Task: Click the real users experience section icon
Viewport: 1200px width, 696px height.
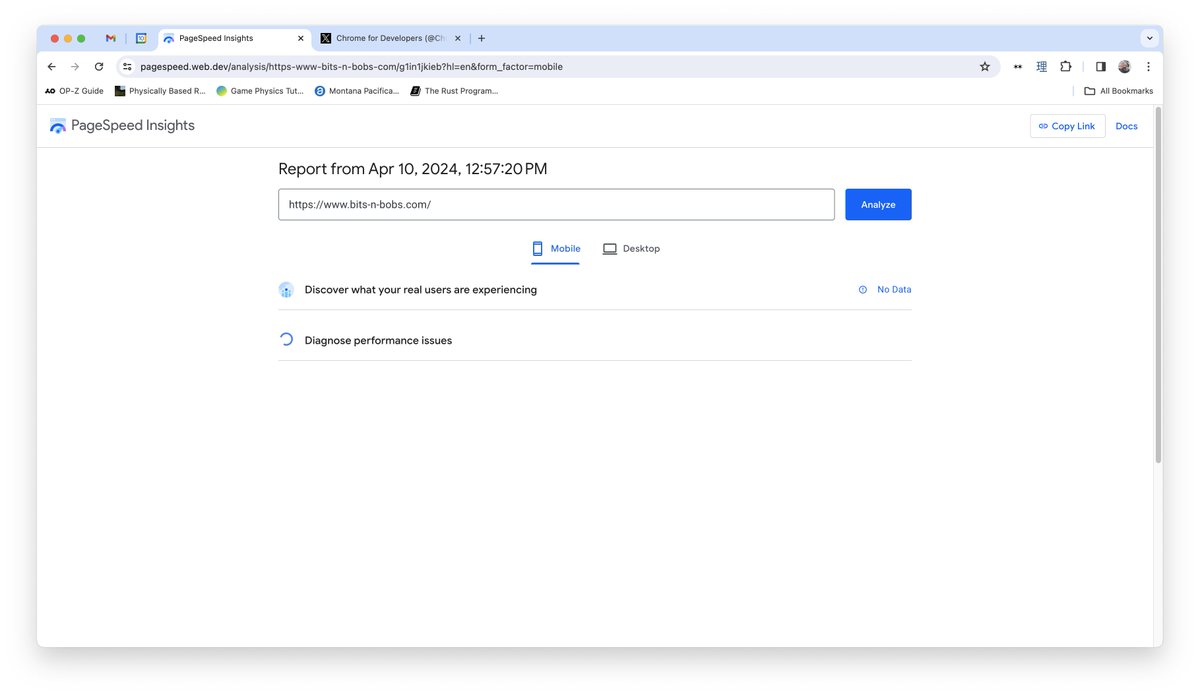Action: pyautogui.click(x=286, y=290)
